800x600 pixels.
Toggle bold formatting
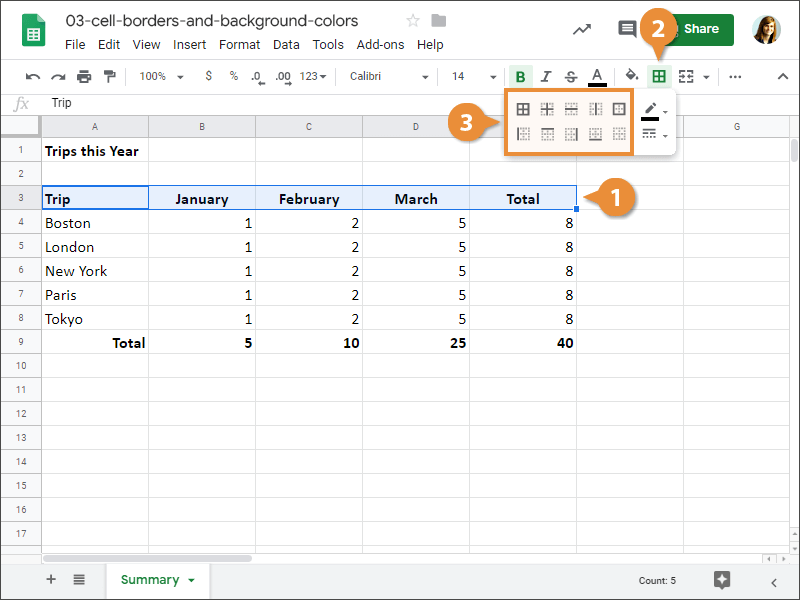point(520,77)
